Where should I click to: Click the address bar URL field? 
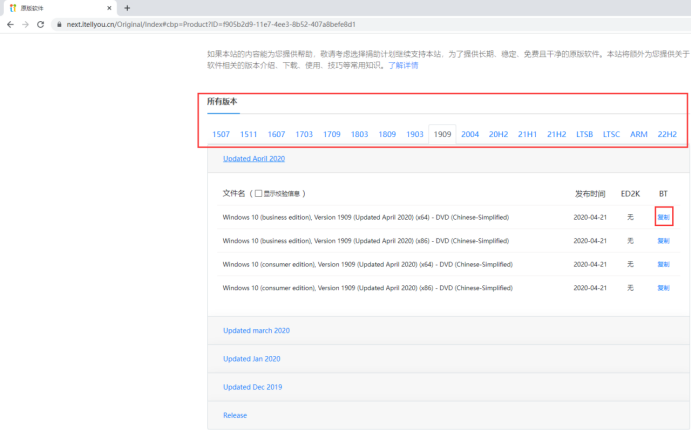300,23
